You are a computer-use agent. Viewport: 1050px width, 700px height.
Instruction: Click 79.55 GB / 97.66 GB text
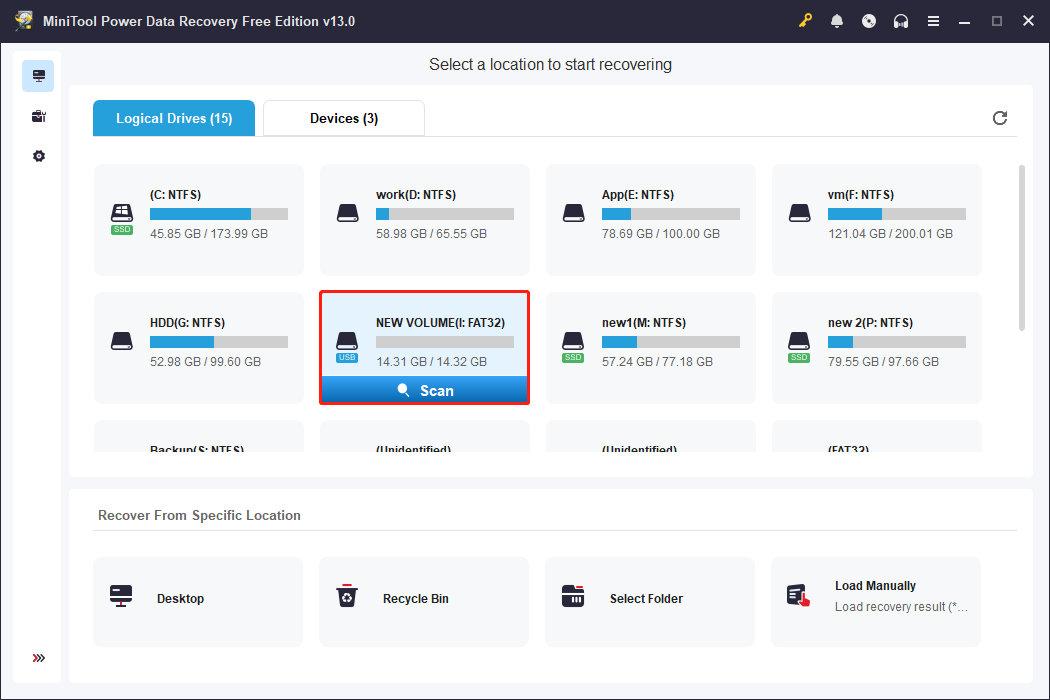[x=884, y=362]
